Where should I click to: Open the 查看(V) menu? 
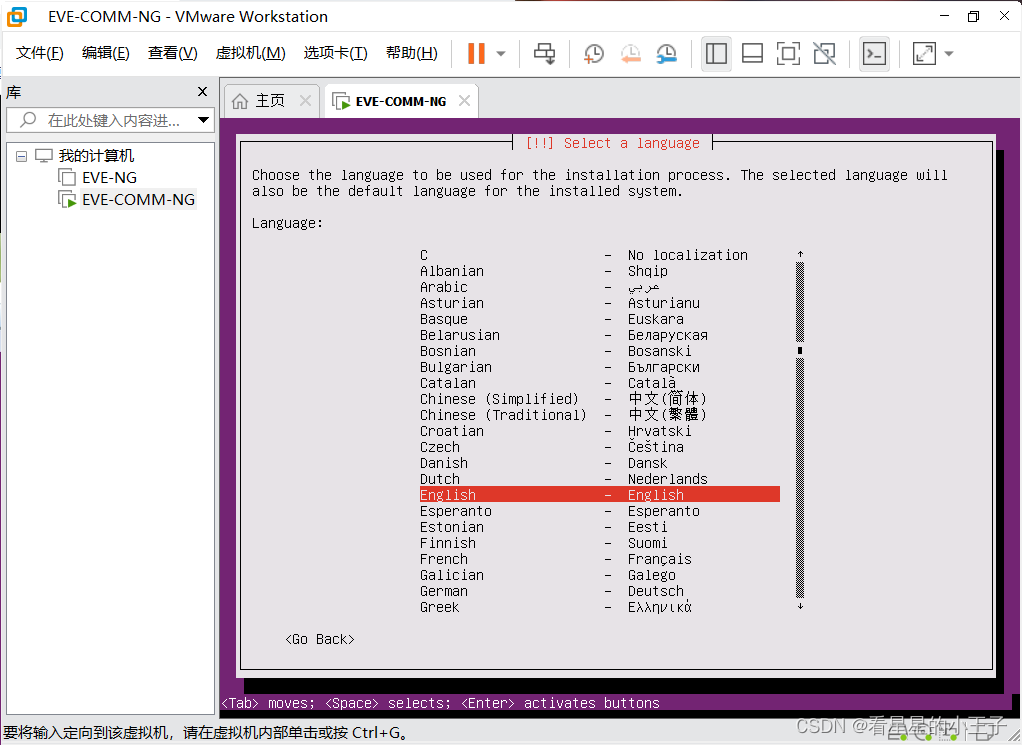tap(173, 53)
